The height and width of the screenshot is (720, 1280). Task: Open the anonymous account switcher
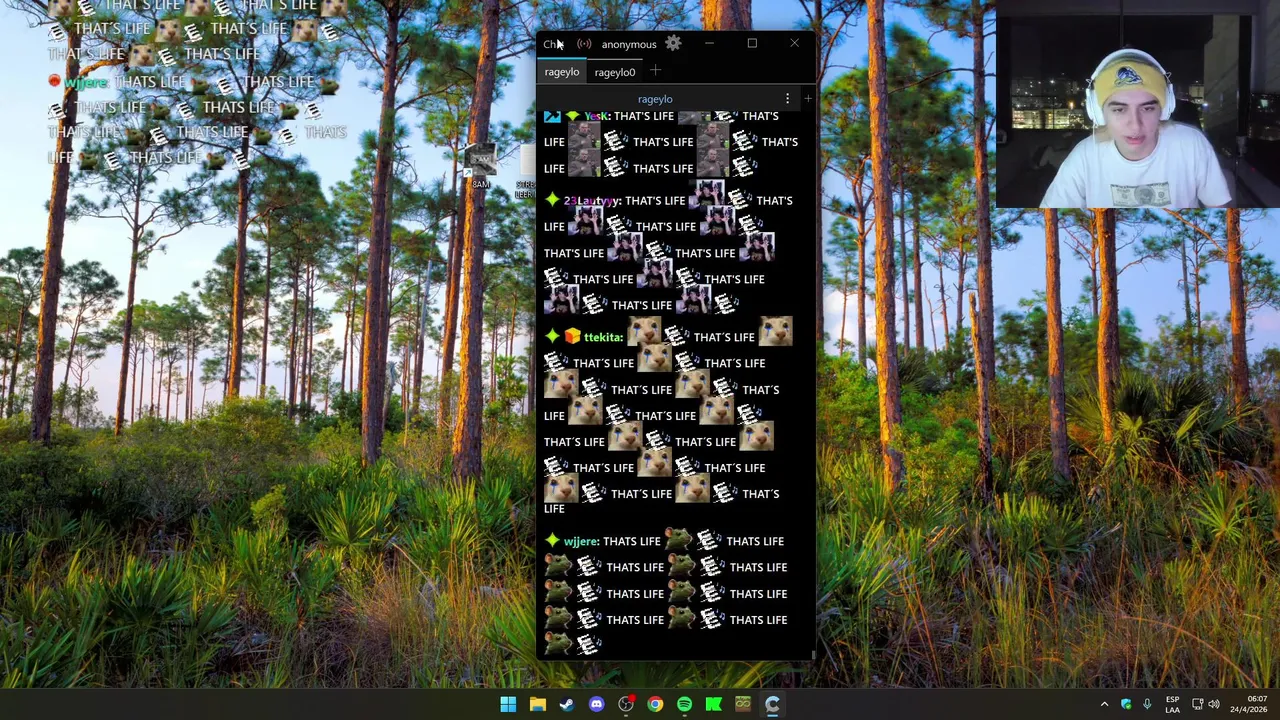629,44
